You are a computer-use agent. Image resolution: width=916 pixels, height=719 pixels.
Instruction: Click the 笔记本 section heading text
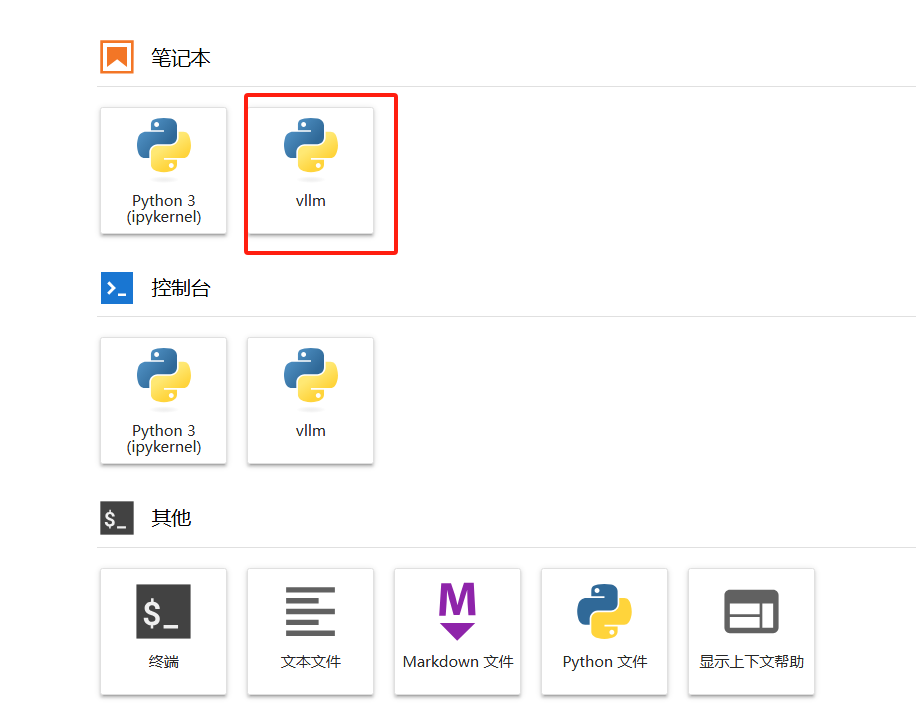click(181, 58)
